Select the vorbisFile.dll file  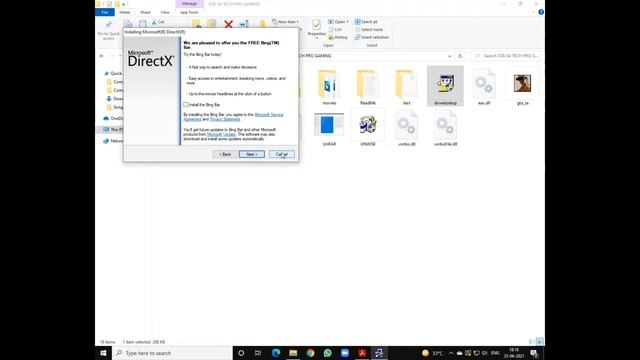coord(445,128)
